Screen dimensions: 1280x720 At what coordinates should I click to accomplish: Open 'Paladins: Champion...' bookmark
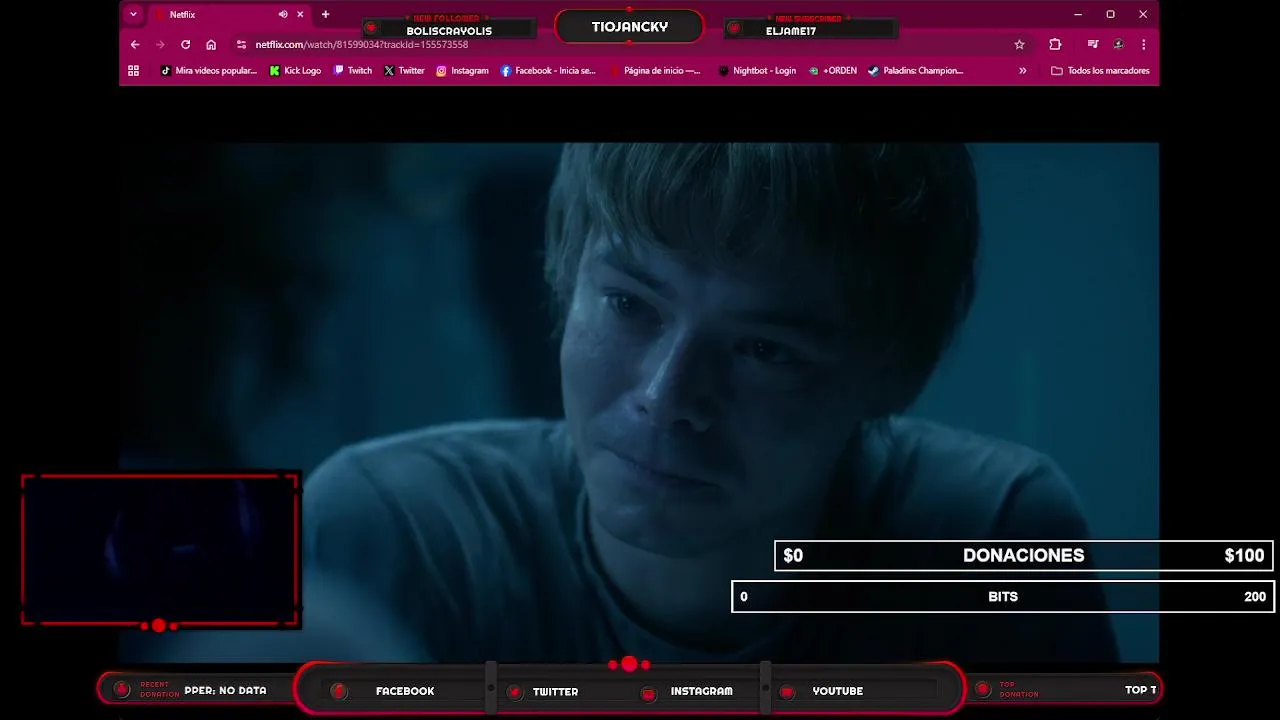coord(915,70)
